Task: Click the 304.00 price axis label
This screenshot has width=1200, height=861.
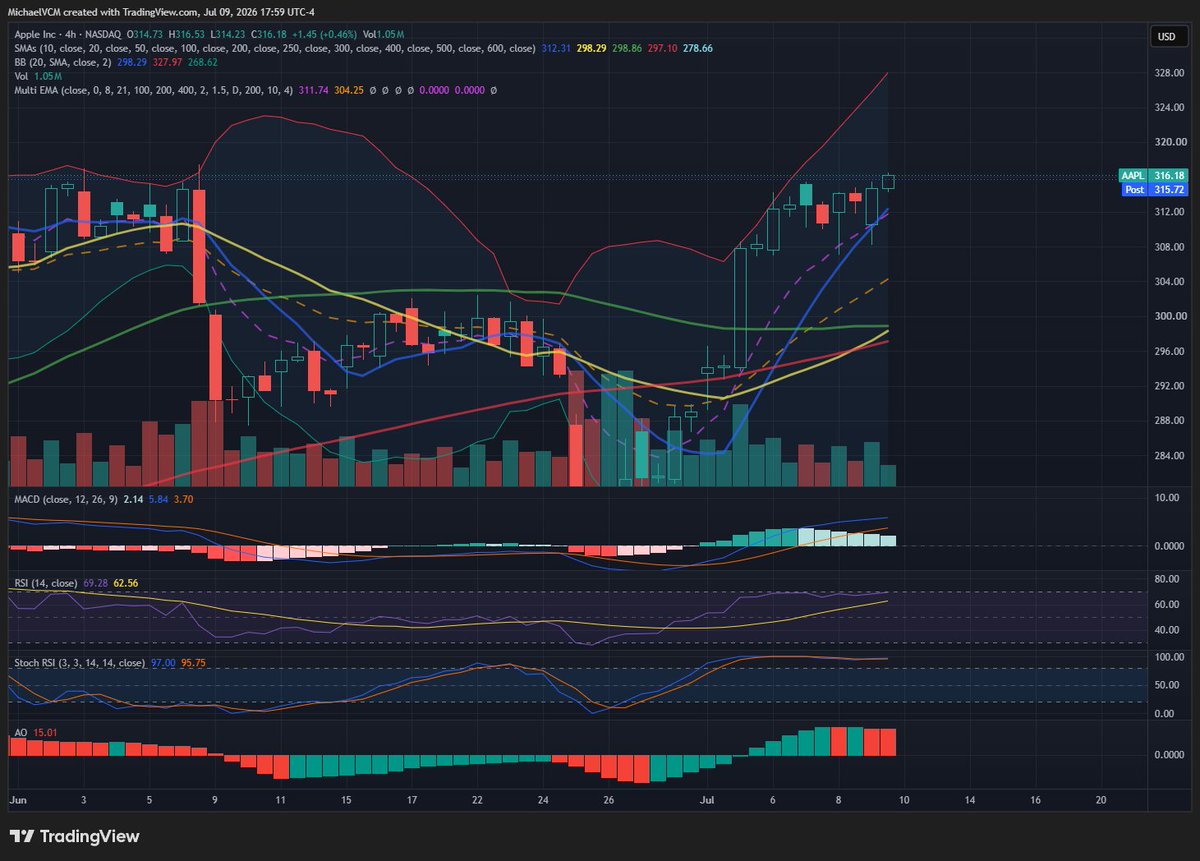Action: [x=1170, y=282]
